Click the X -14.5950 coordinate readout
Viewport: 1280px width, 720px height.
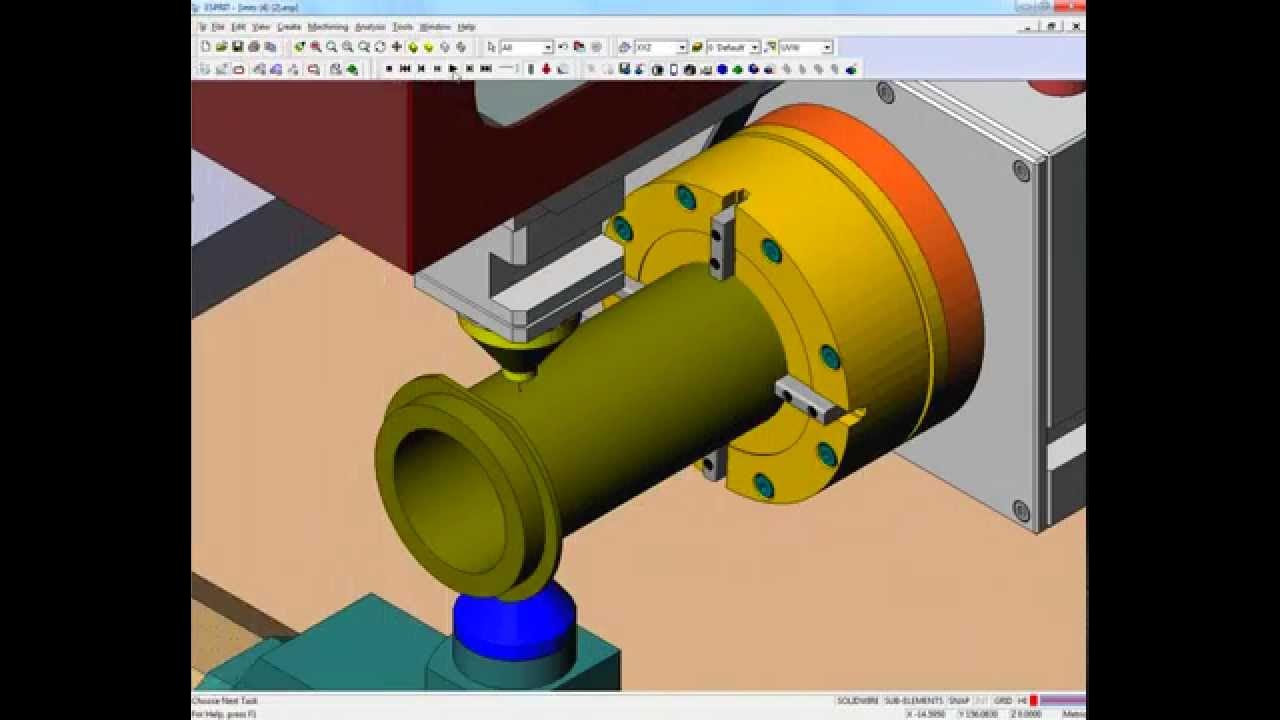tap(924, 714)
